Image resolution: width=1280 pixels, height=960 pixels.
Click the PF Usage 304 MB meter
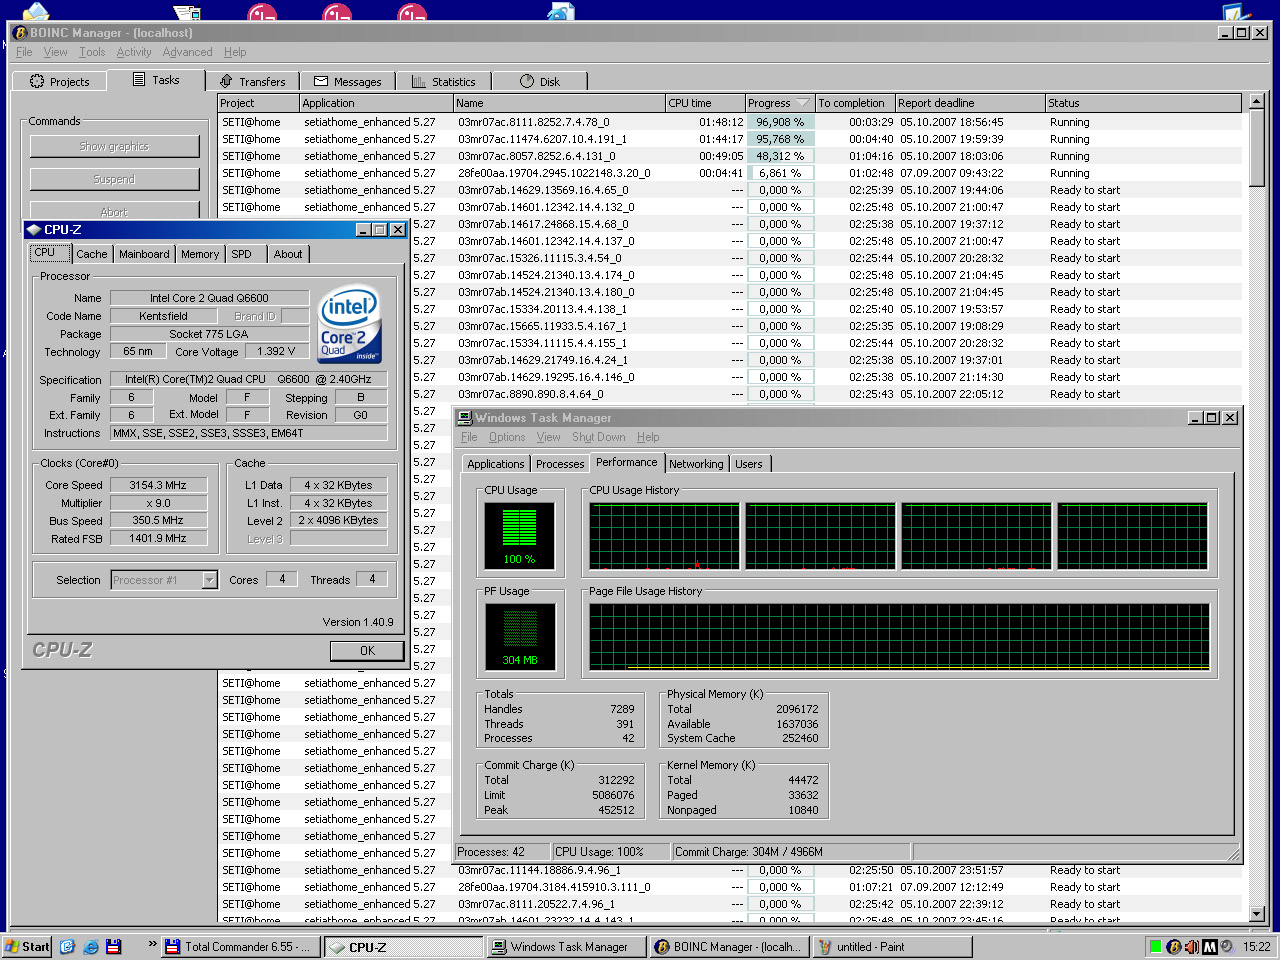519,636
